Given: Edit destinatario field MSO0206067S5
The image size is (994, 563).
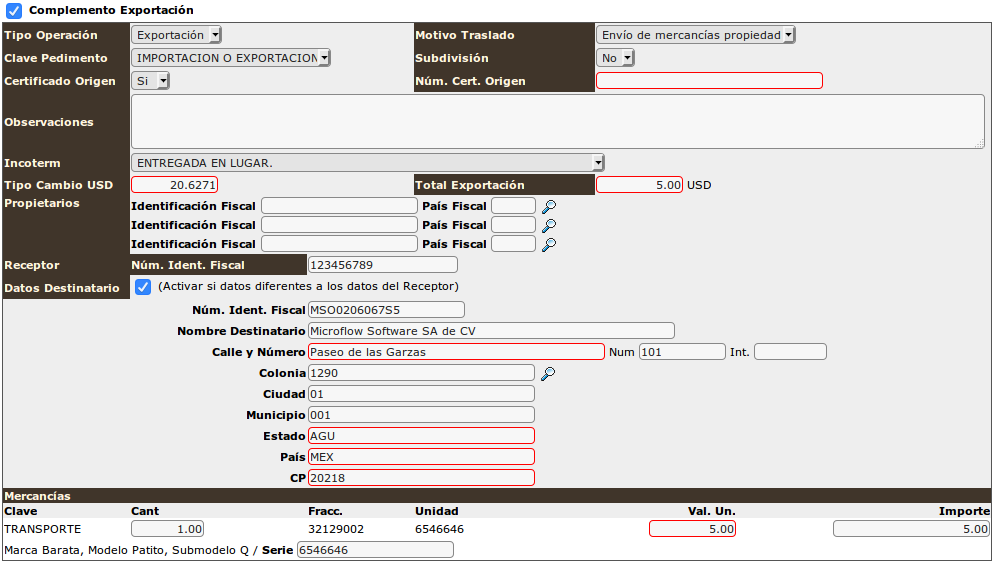Looking at the screenshot, I should click(386, 309).
